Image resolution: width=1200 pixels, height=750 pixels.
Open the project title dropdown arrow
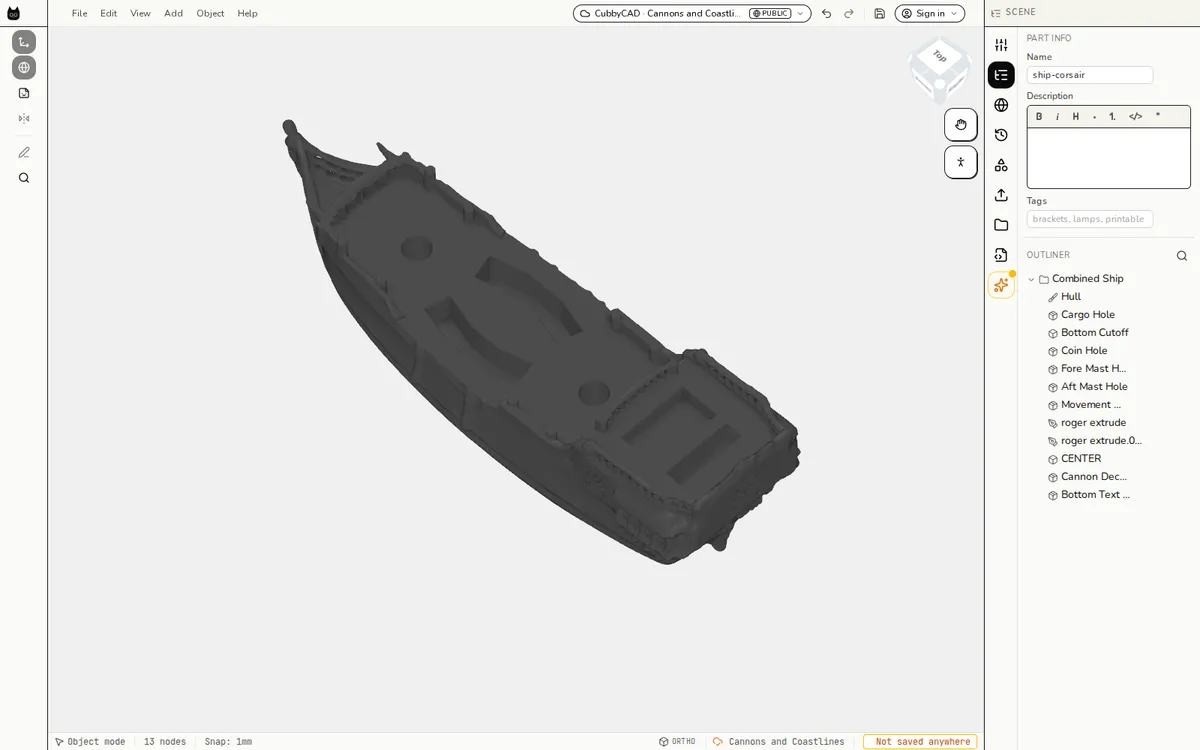point(800,13)
